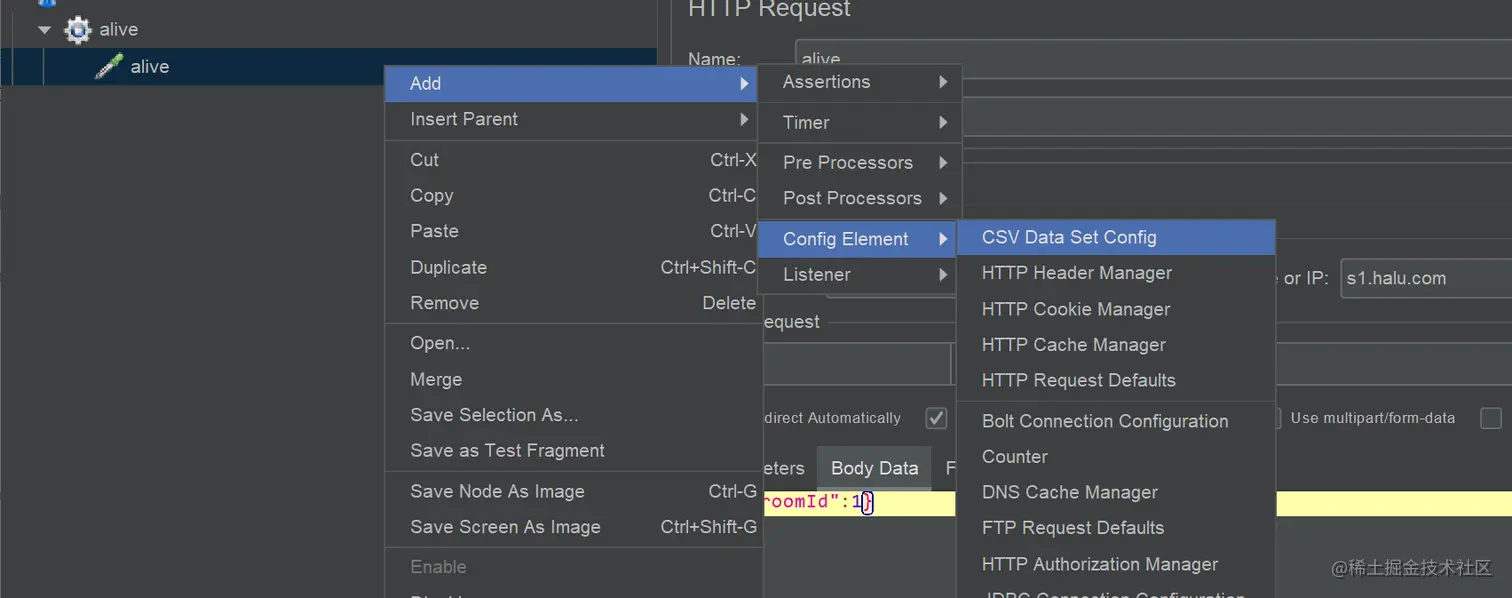
Task: Open the Post Processors submenu
Action: tap(859, 198)
